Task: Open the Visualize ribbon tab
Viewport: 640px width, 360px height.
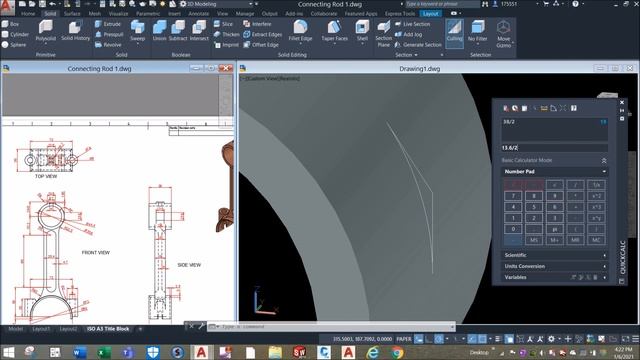Action: click(118, 13)
